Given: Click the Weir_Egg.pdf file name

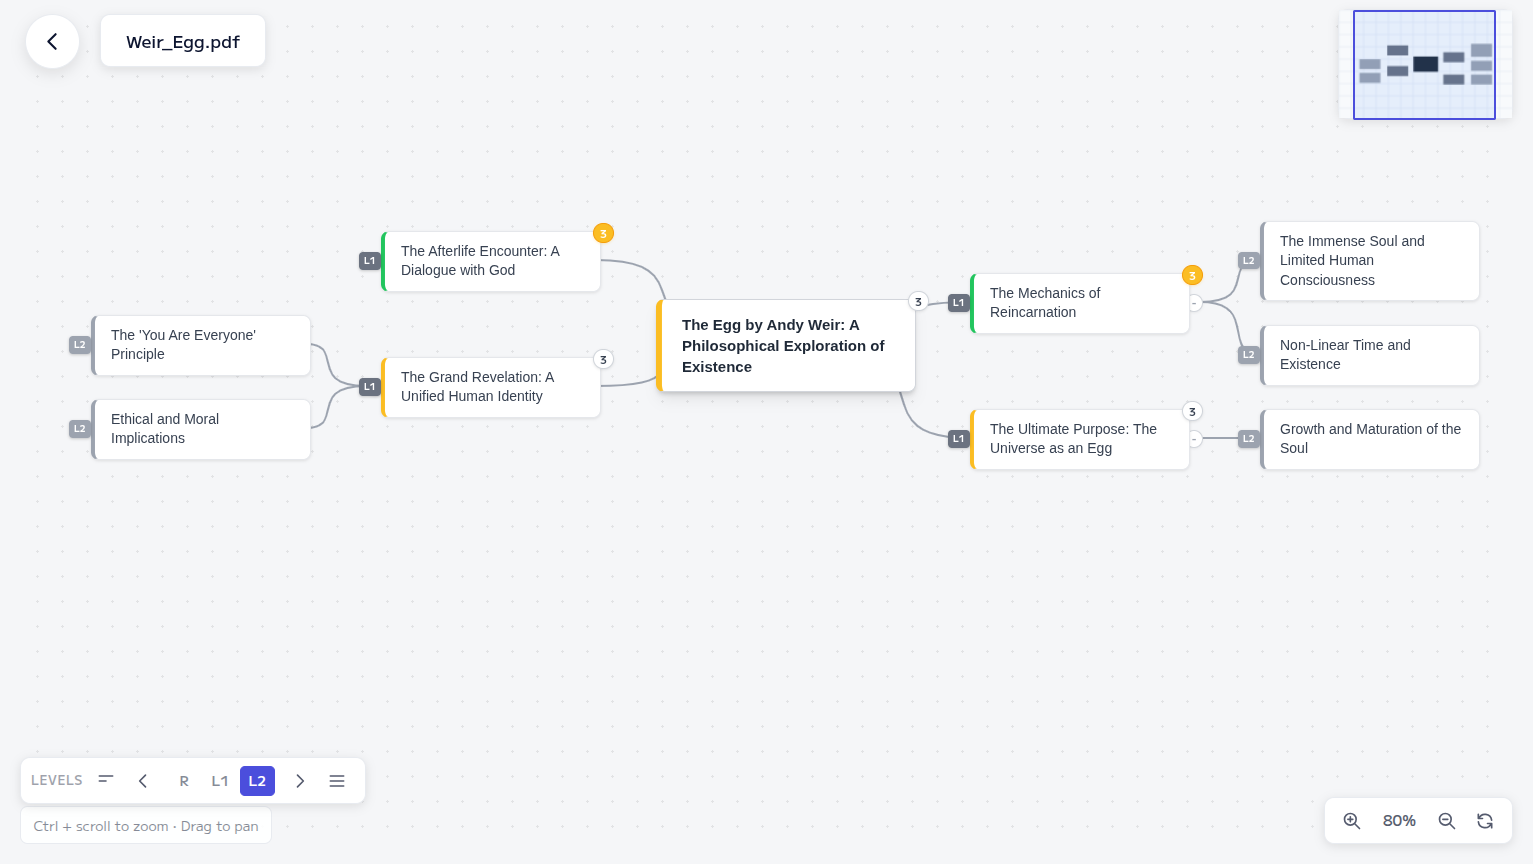Looking at the screenshot, I should (x=183, y=41).
